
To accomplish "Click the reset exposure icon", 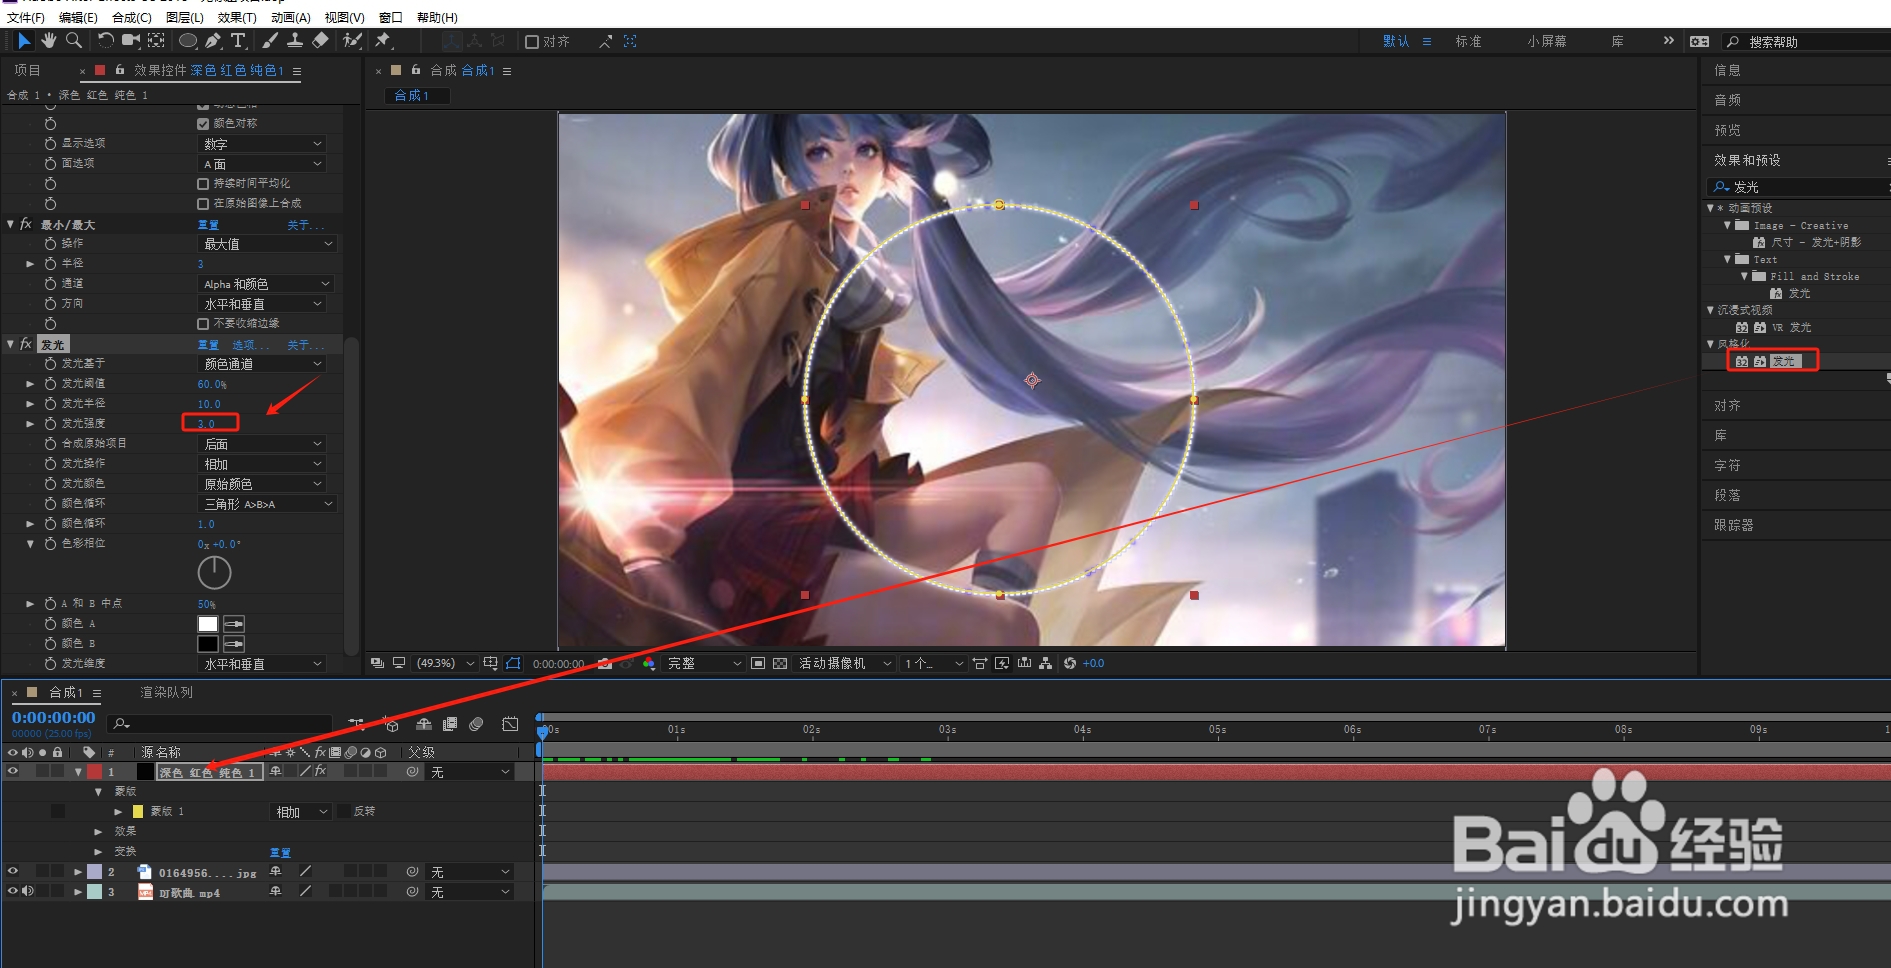I will coord(1070,663).
